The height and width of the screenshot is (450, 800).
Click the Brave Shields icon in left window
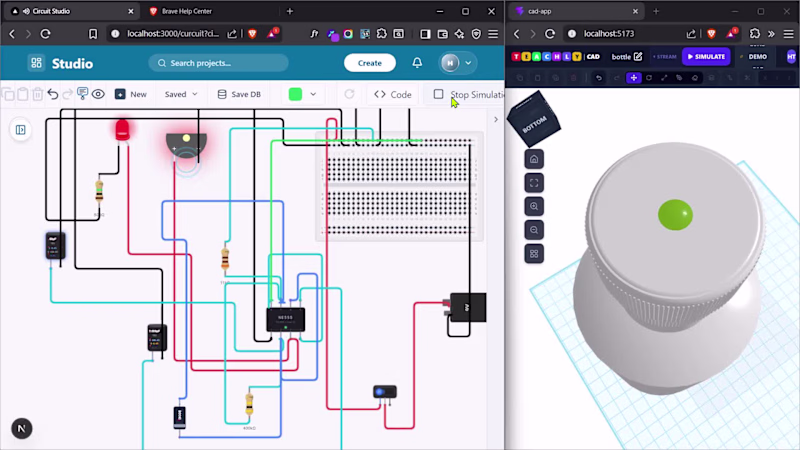tap(253, 34)
